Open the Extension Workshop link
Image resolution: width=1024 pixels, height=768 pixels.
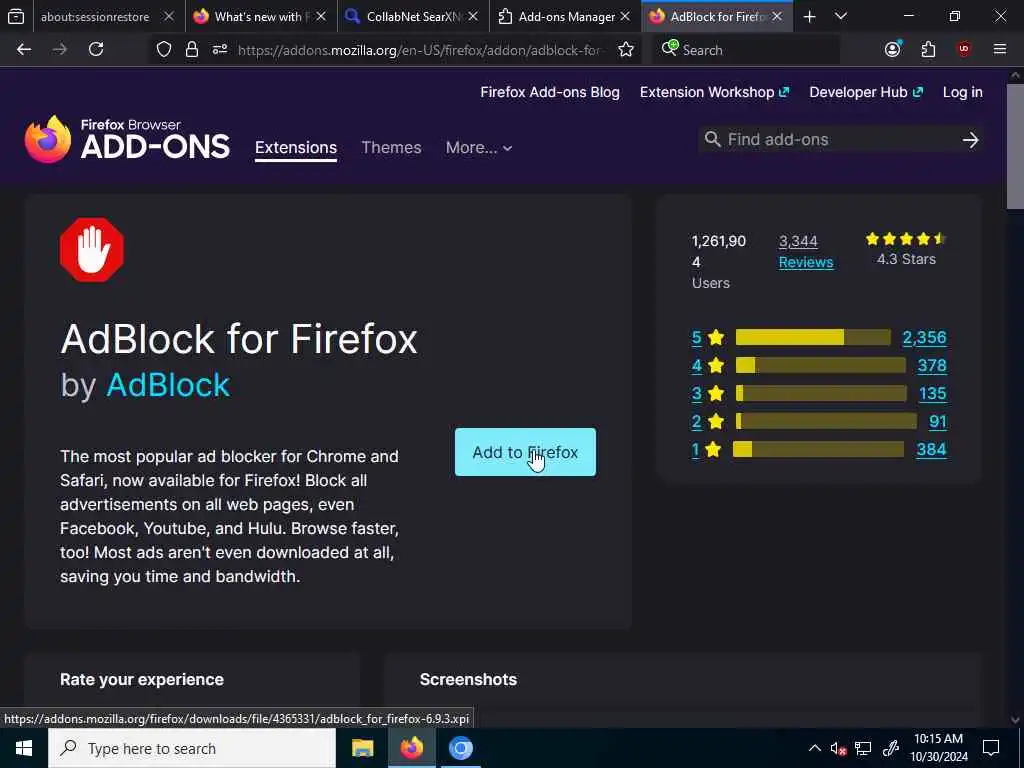click(714, 92)
